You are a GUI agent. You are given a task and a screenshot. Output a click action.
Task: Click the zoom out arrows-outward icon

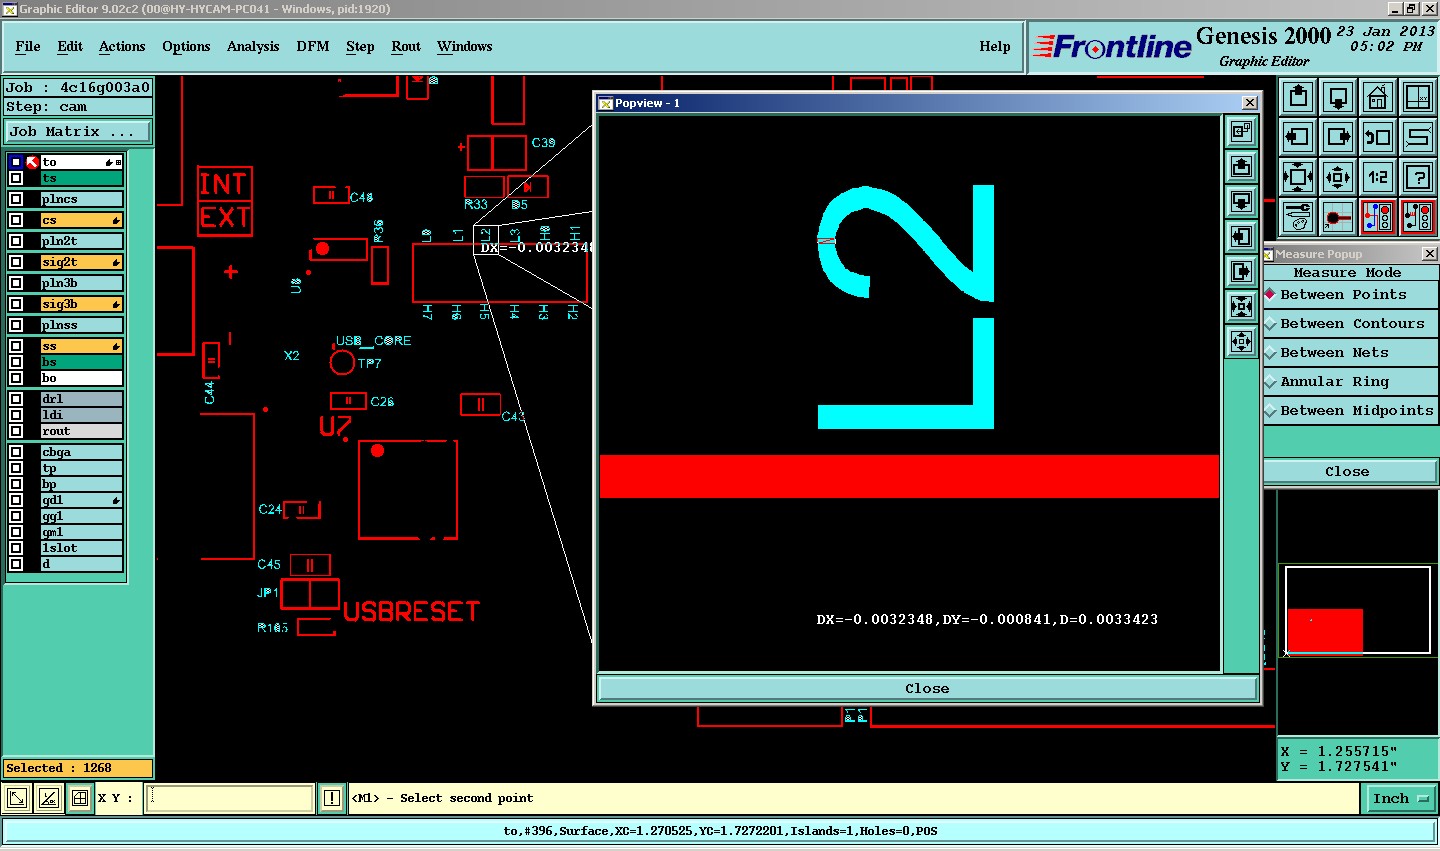[1338, 177]
